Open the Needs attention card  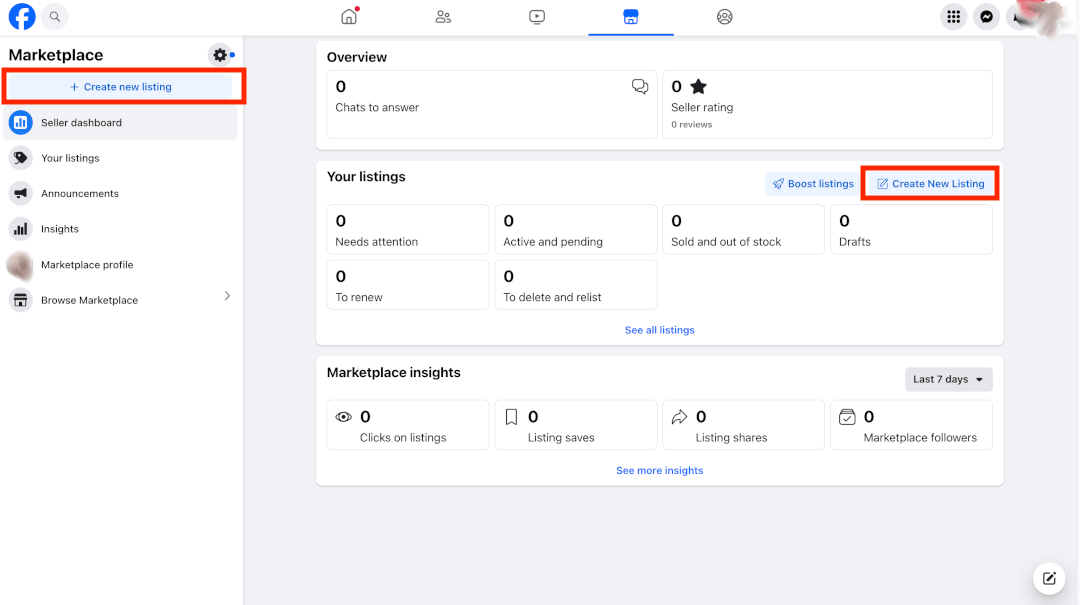point(408,229)
